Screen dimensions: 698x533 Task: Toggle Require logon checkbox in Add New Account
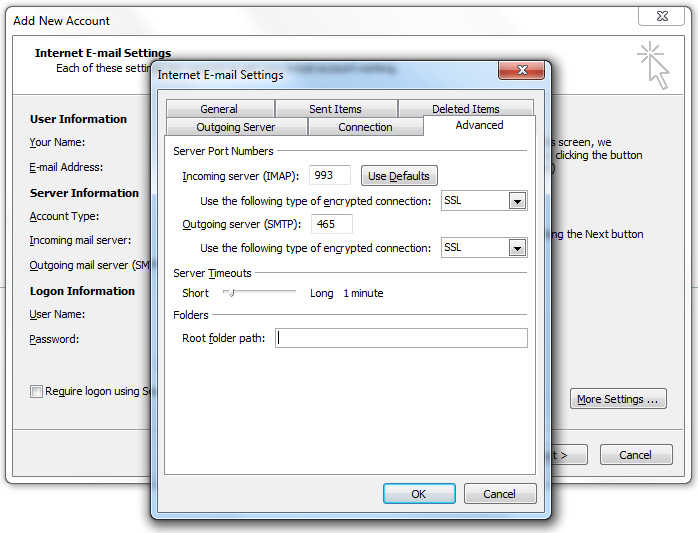(37, 391)
